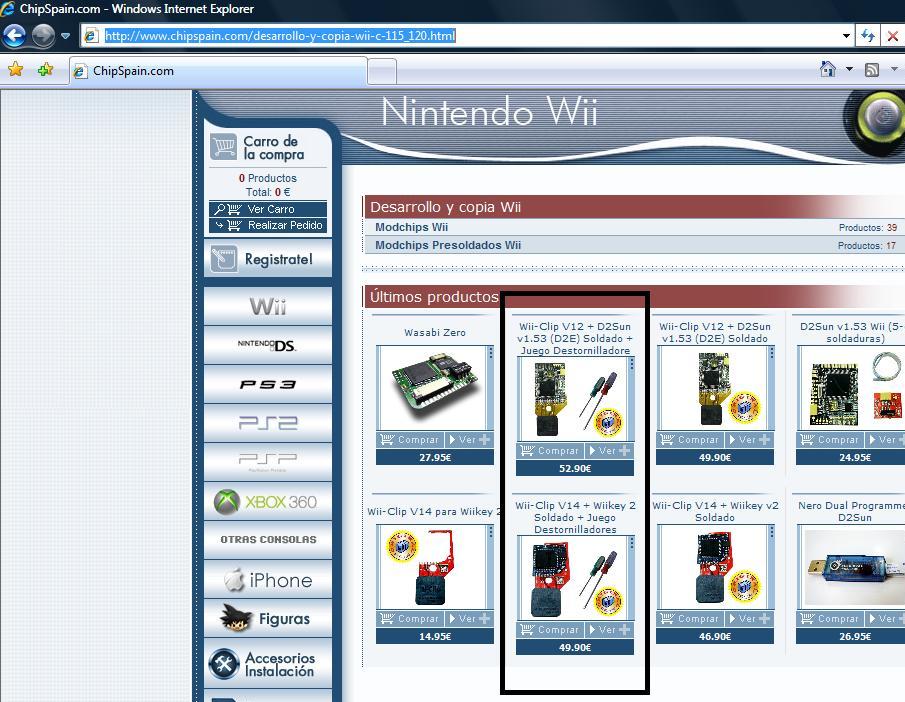Click Ver under Wasabi Zero

click(x=469, y=439)
